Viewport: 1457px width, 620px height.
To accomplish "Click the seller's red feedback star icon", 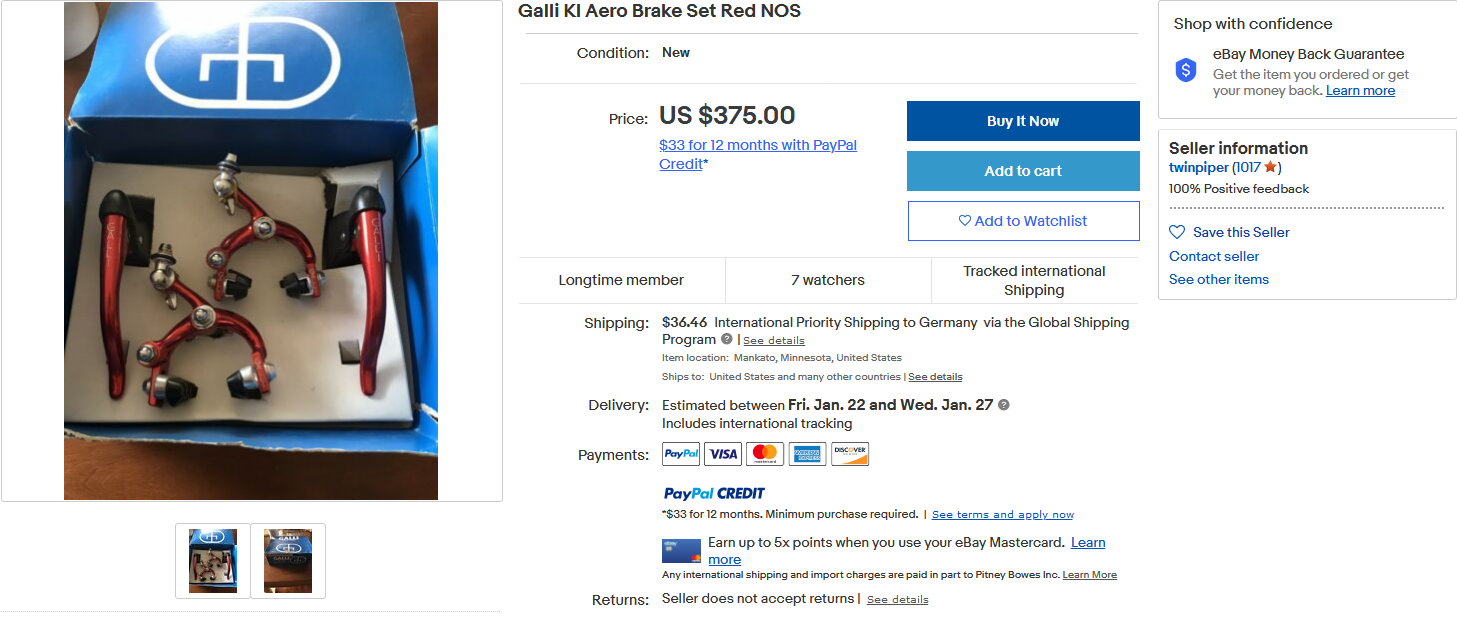I will [x=1270, y=168].
